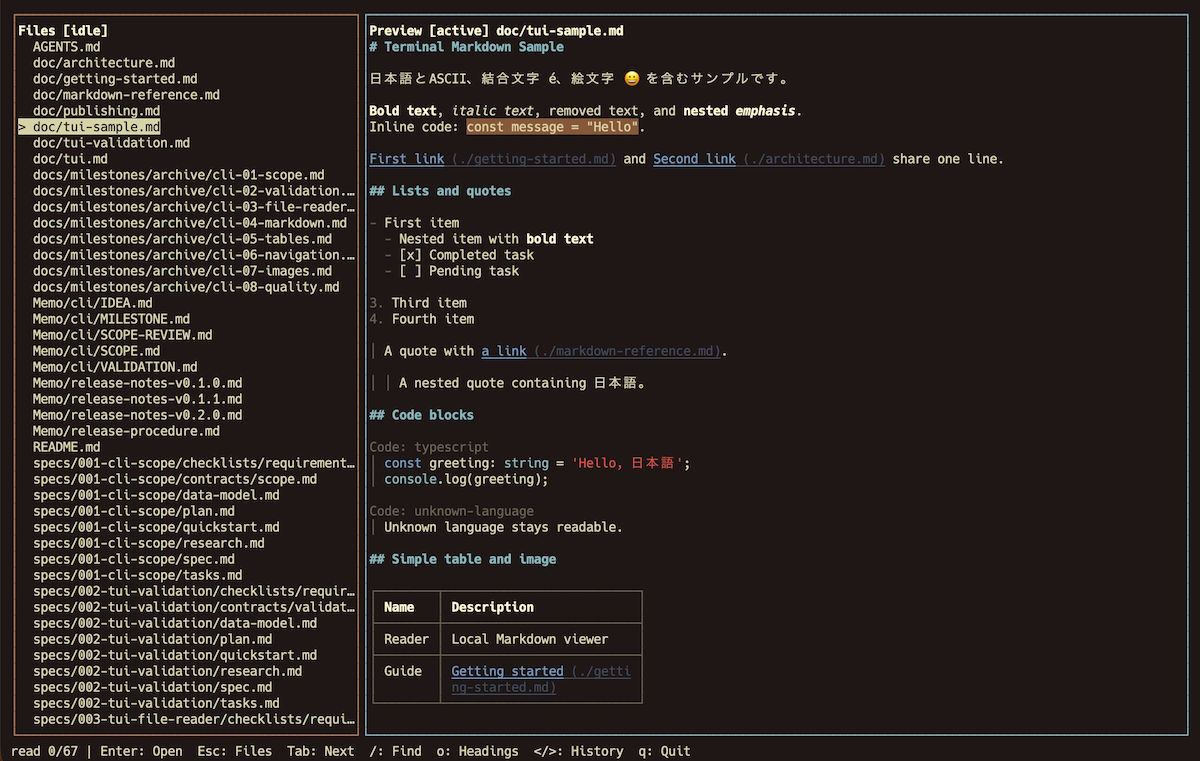The height and width of the screenshot is (761, 1200).
Task: Select Memo/release-notes-v0.1.1.md
Action: click(x=138, y=399)
